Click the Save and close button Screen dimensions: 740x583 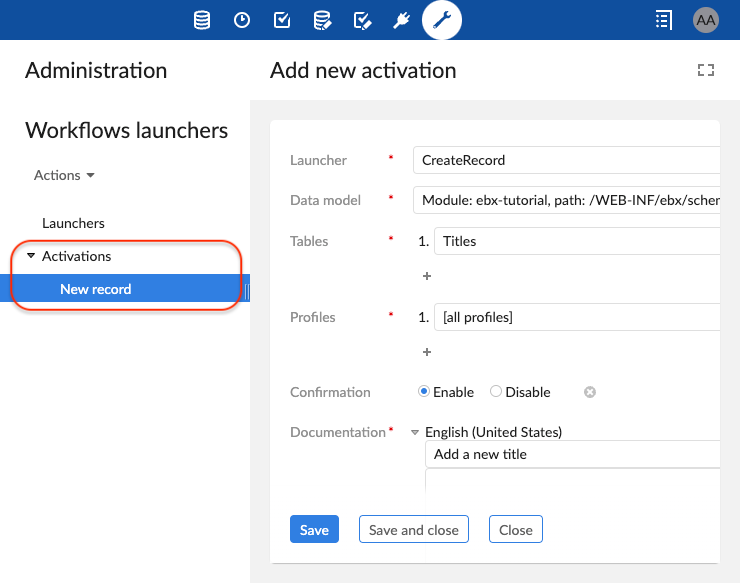(413, 530)
